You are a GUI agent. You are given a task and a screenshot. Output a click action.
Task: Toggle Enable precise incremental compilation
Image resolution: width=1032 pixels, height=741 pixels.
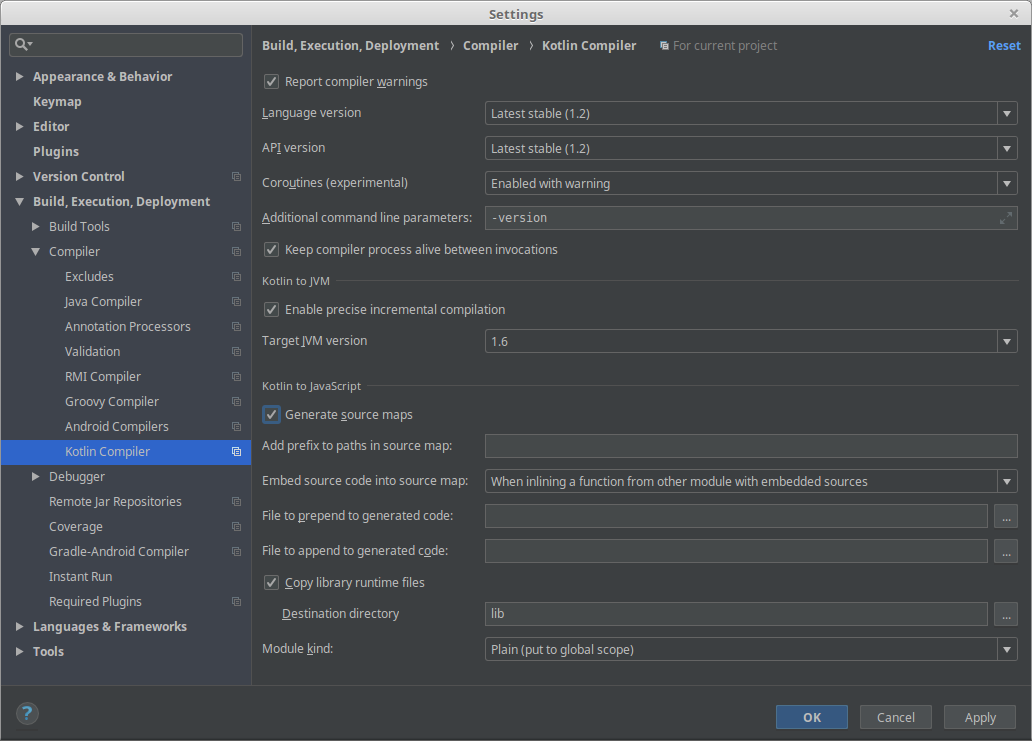271,309
